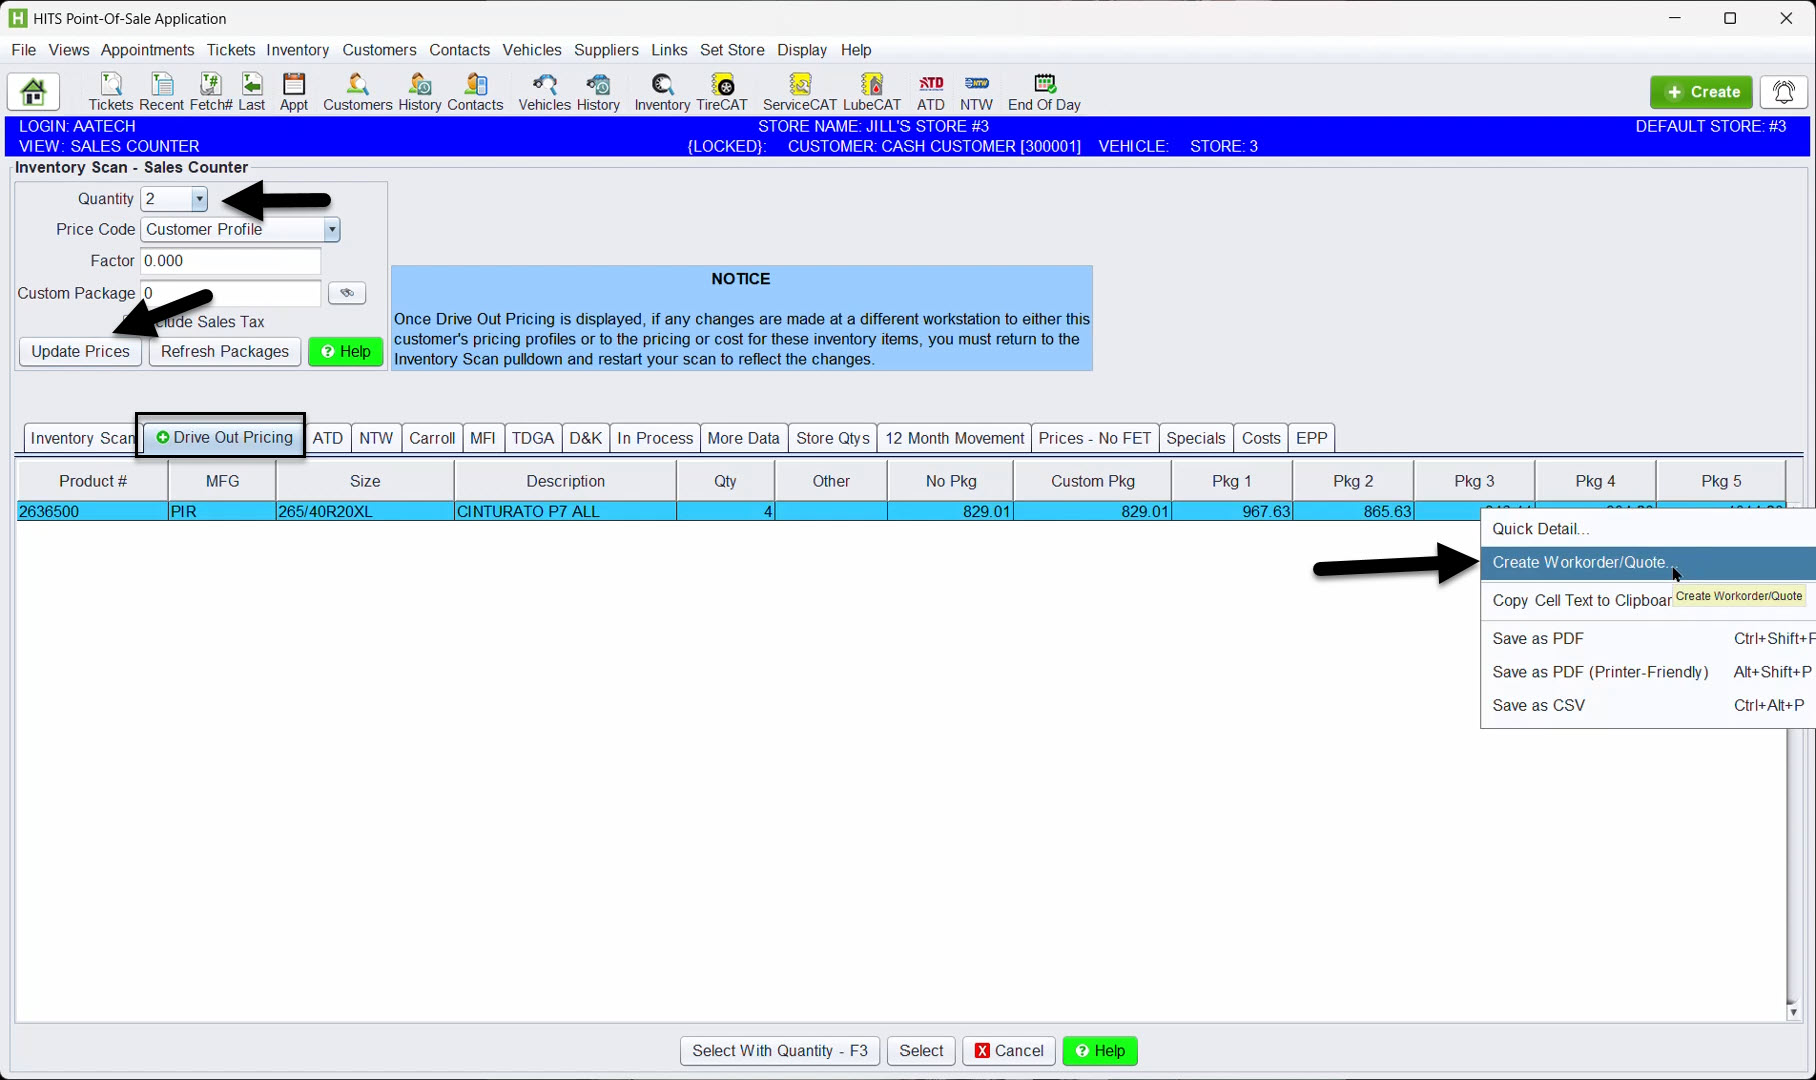The height and width of the screenshot is (1080, 1816).
Task: Click the icon button beside Custom Package
Action: pyautogui.click(x=347, y=293)
